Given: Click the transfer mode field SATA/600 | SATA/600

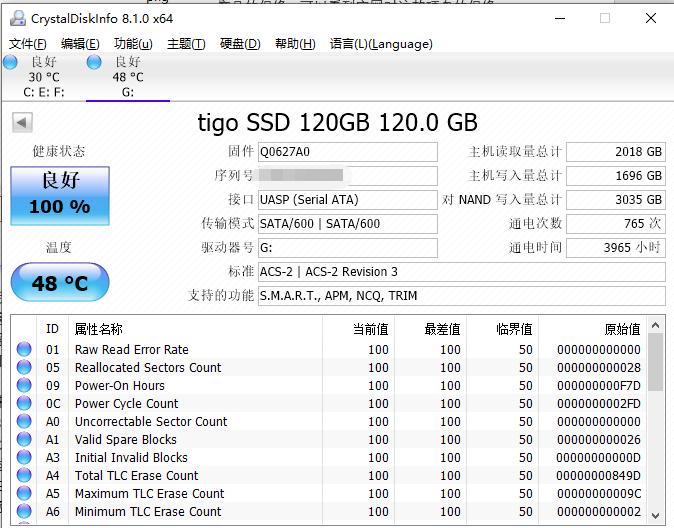Looking at the screenshot, I should (x=348, y=224).
